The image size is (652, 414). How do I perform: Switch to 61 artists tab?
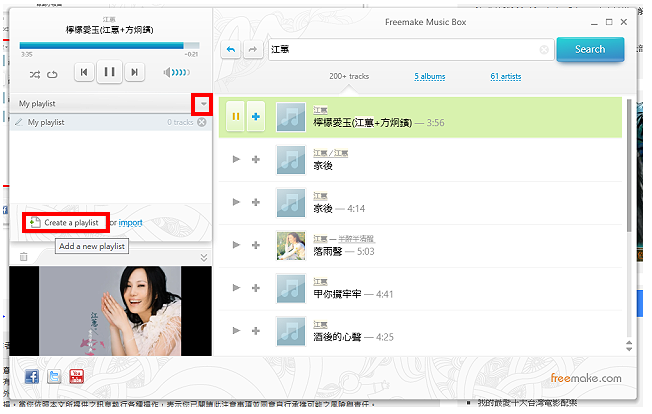click(506, 76)
